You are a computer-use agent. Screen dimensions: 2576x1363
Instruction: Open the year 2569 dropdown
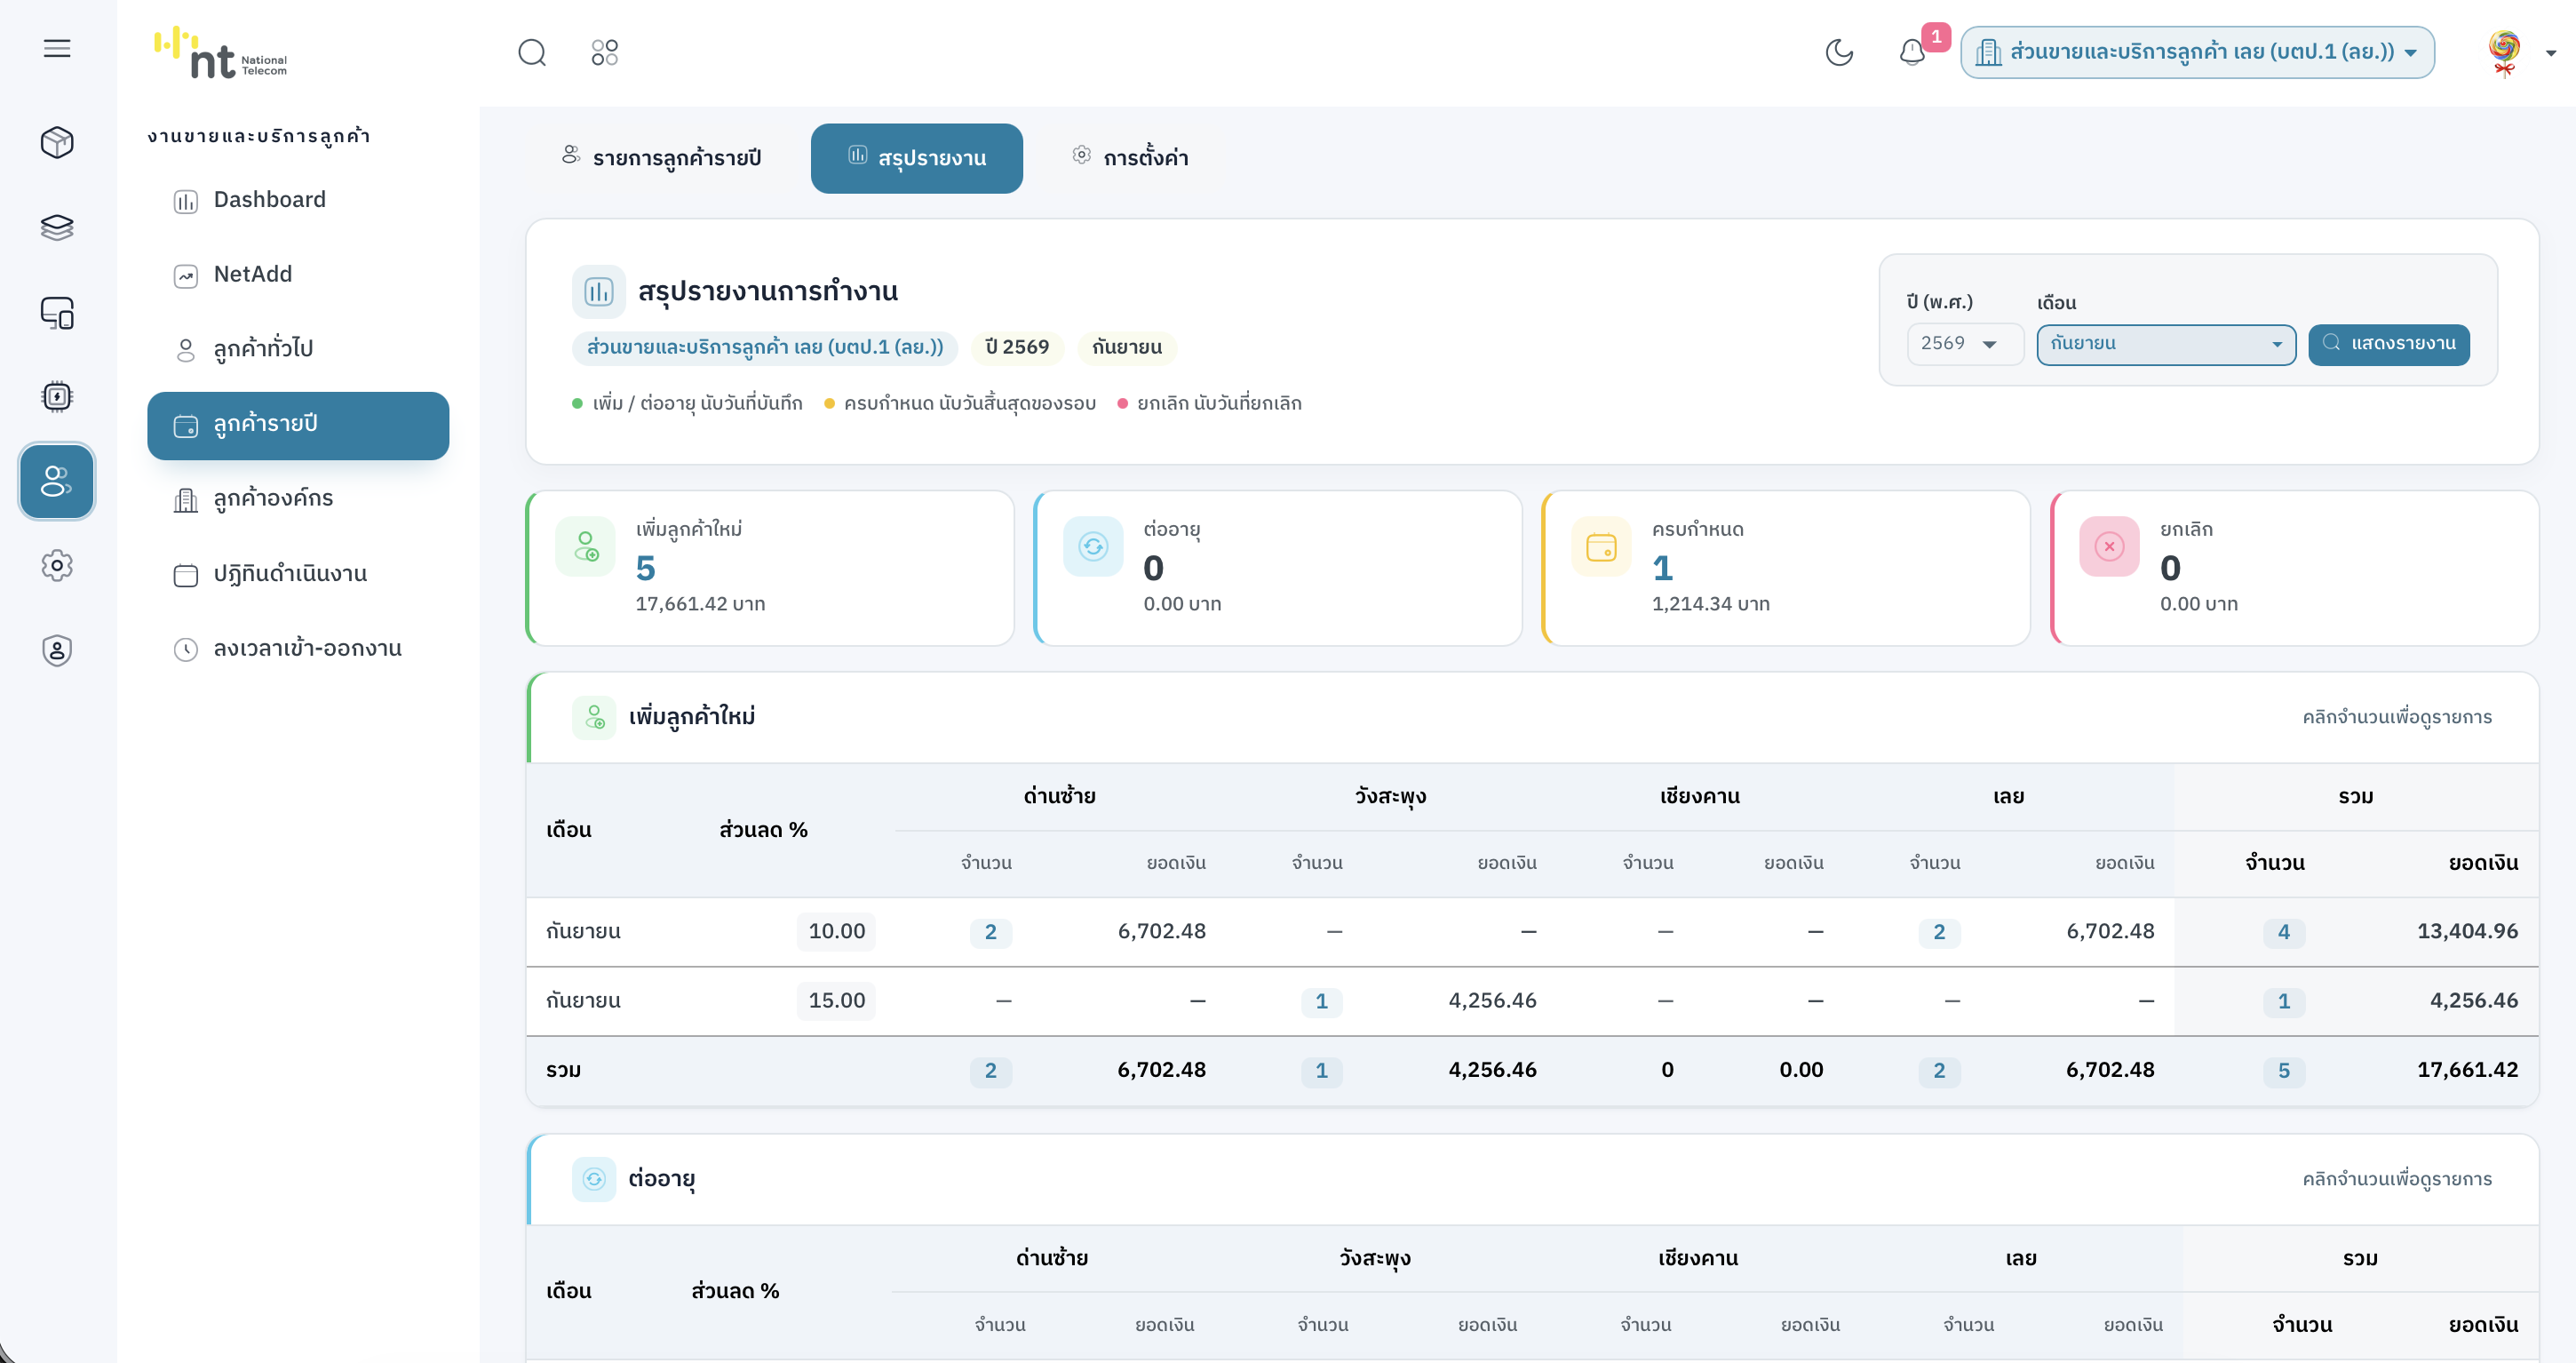[x=1964, y=344]
